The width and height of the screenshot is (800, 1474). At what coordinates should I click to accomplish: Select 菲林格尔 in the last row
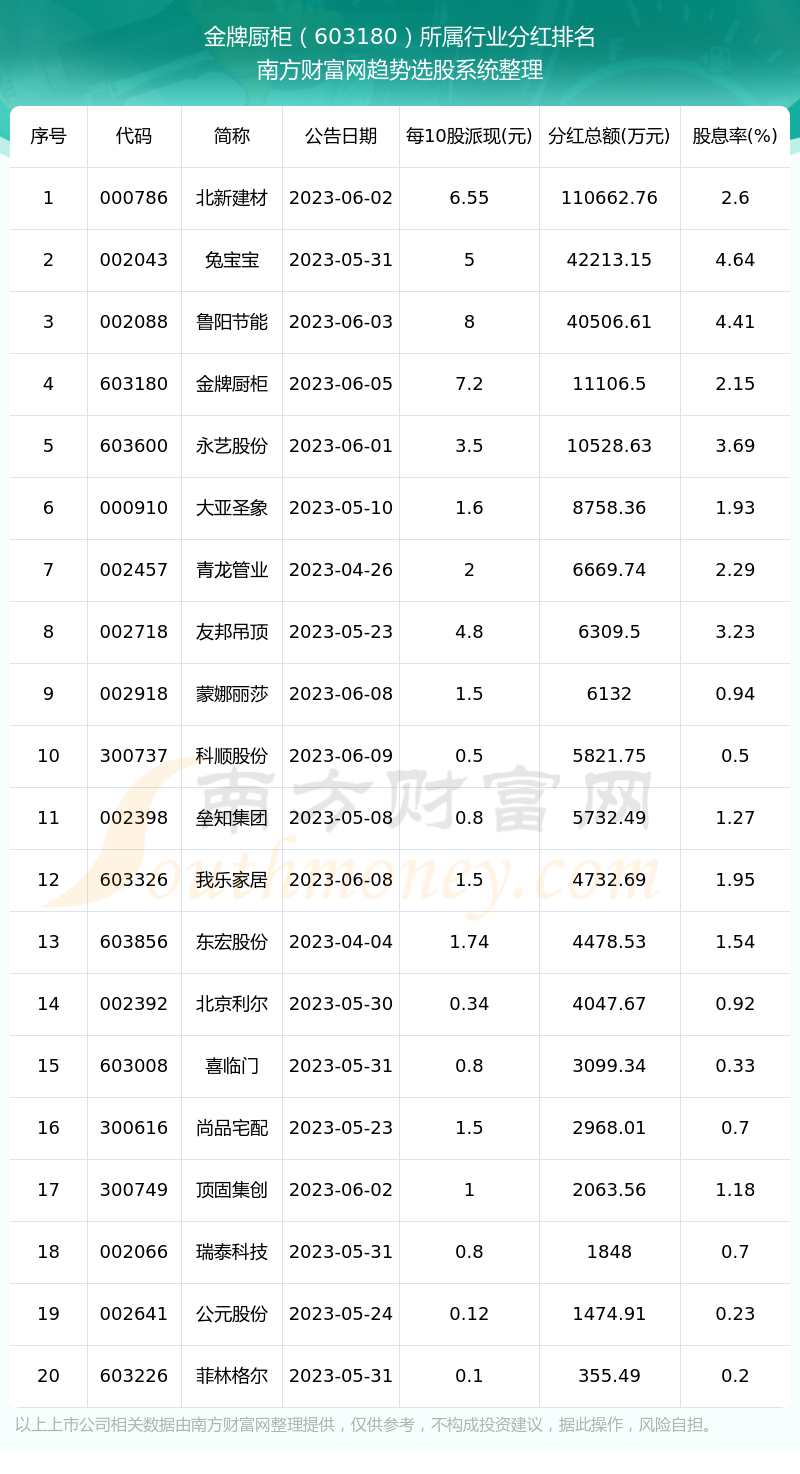(232, 1376)
